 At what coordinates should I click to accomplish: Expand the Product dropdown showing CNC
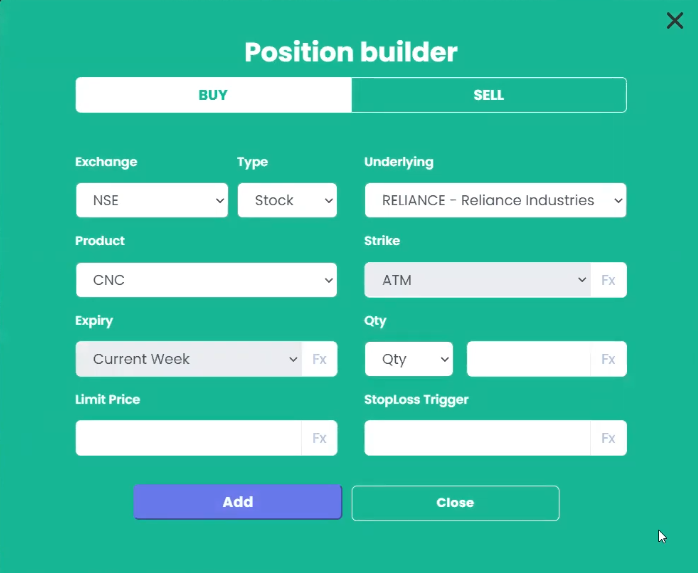click(206, 280)
